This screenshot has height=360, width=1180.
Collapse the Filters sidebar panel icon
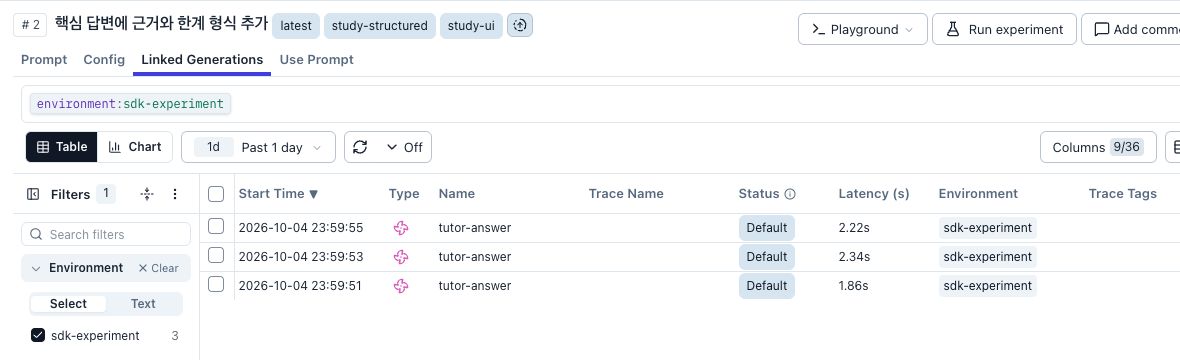point(33,194)
